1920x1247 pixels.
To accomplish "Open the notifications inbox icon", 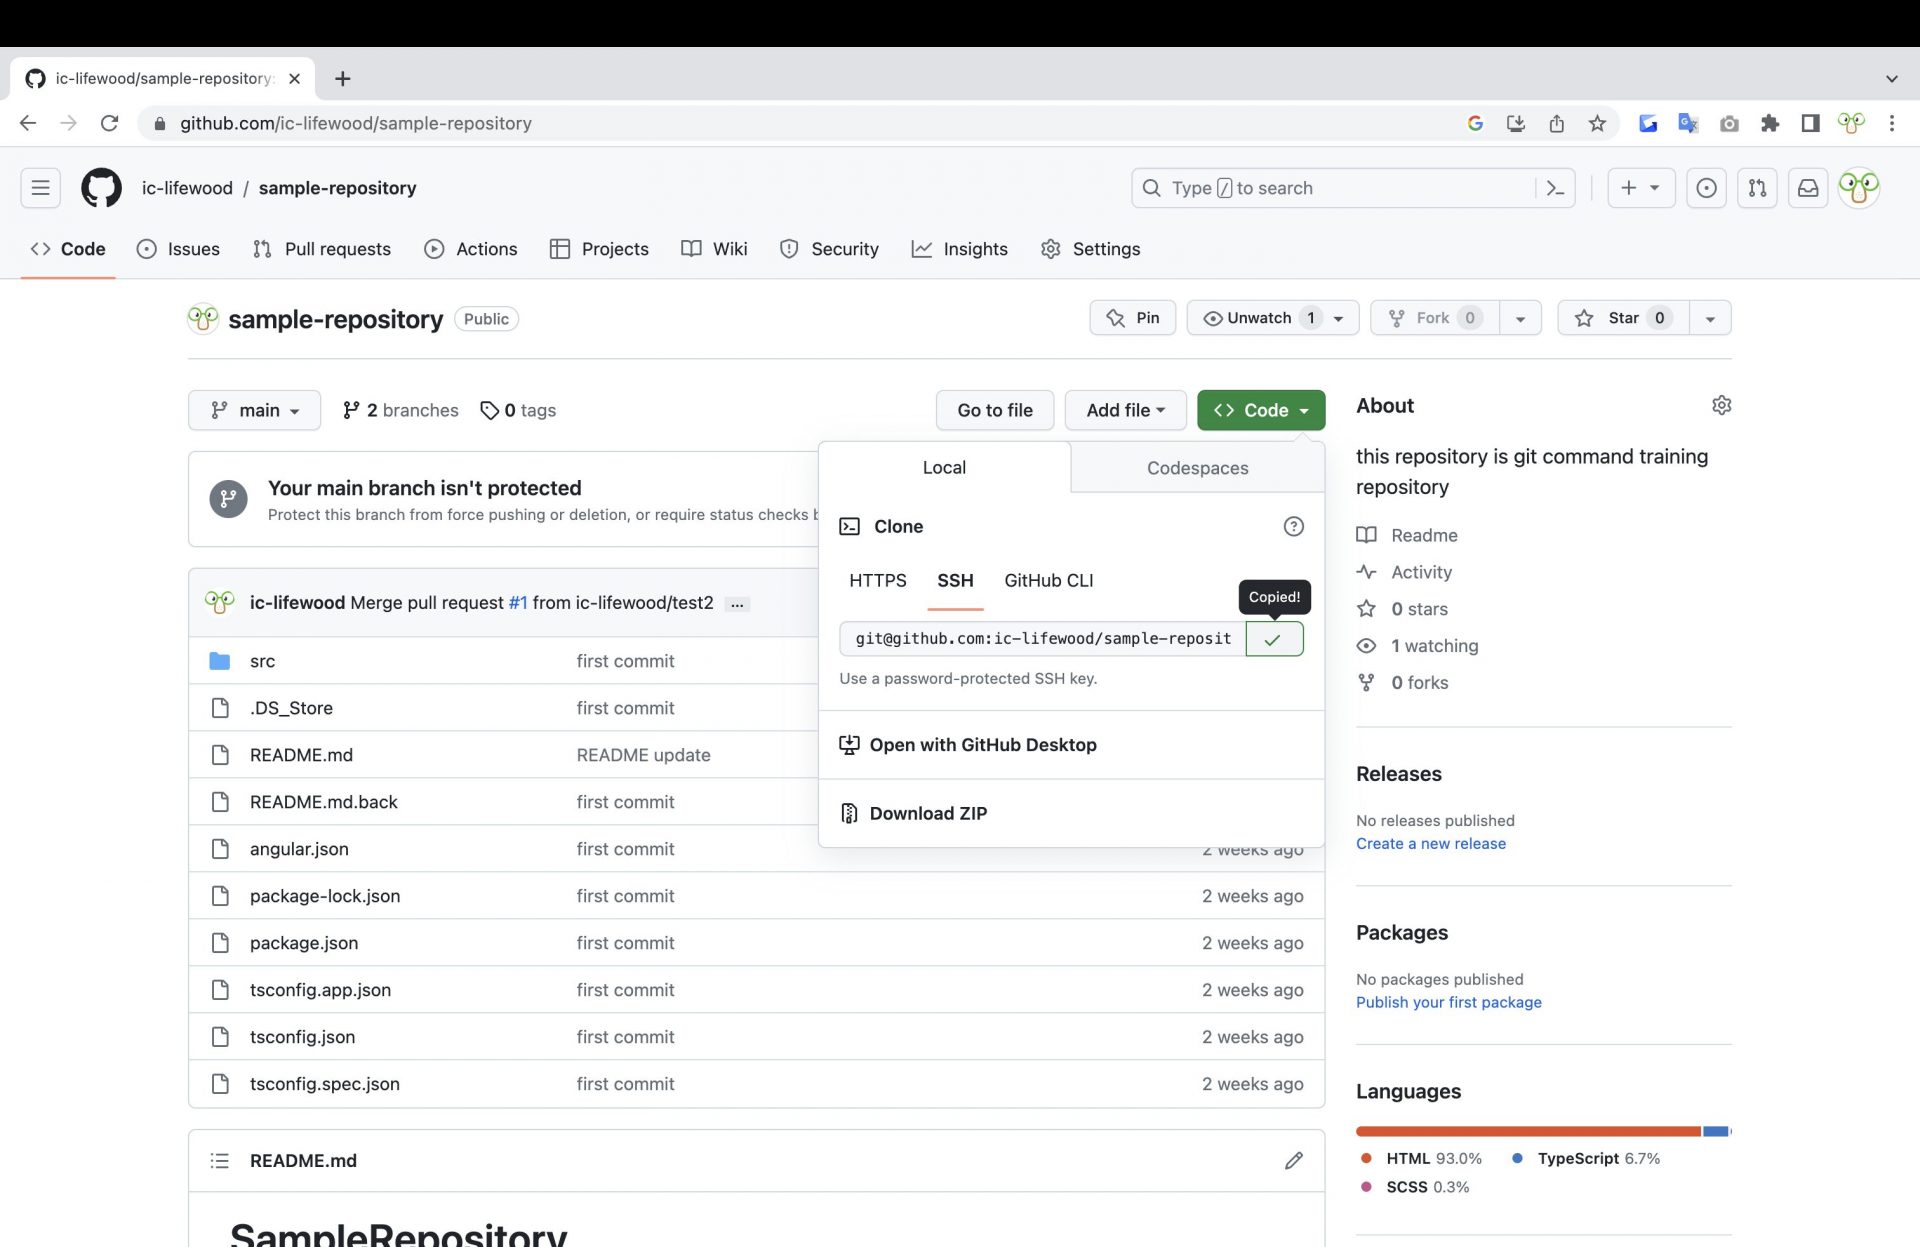I will [1808, 188].
